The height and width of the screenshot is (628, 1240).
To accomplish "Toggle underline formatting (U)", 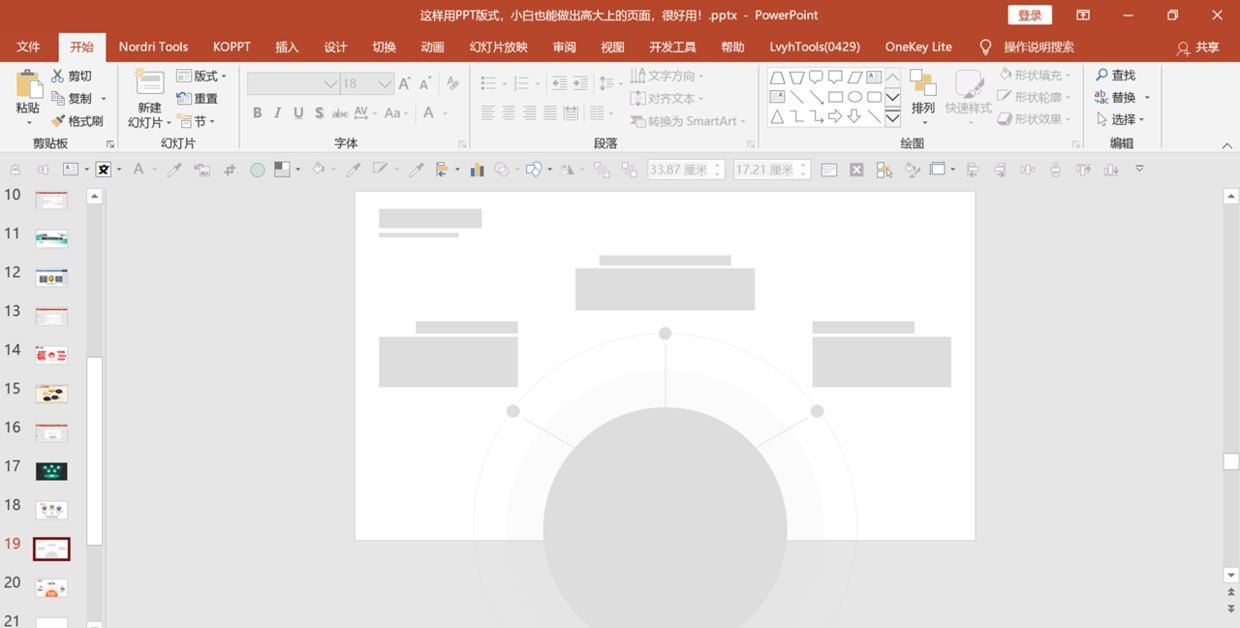I will coord(298,113).
